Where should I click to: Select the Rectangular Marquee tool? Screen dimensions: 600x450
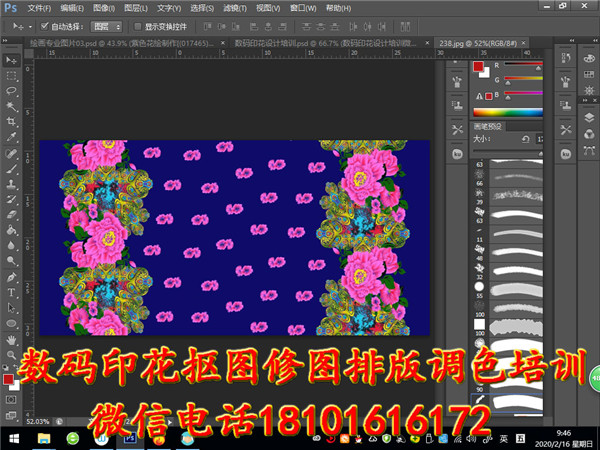[12, 75]
